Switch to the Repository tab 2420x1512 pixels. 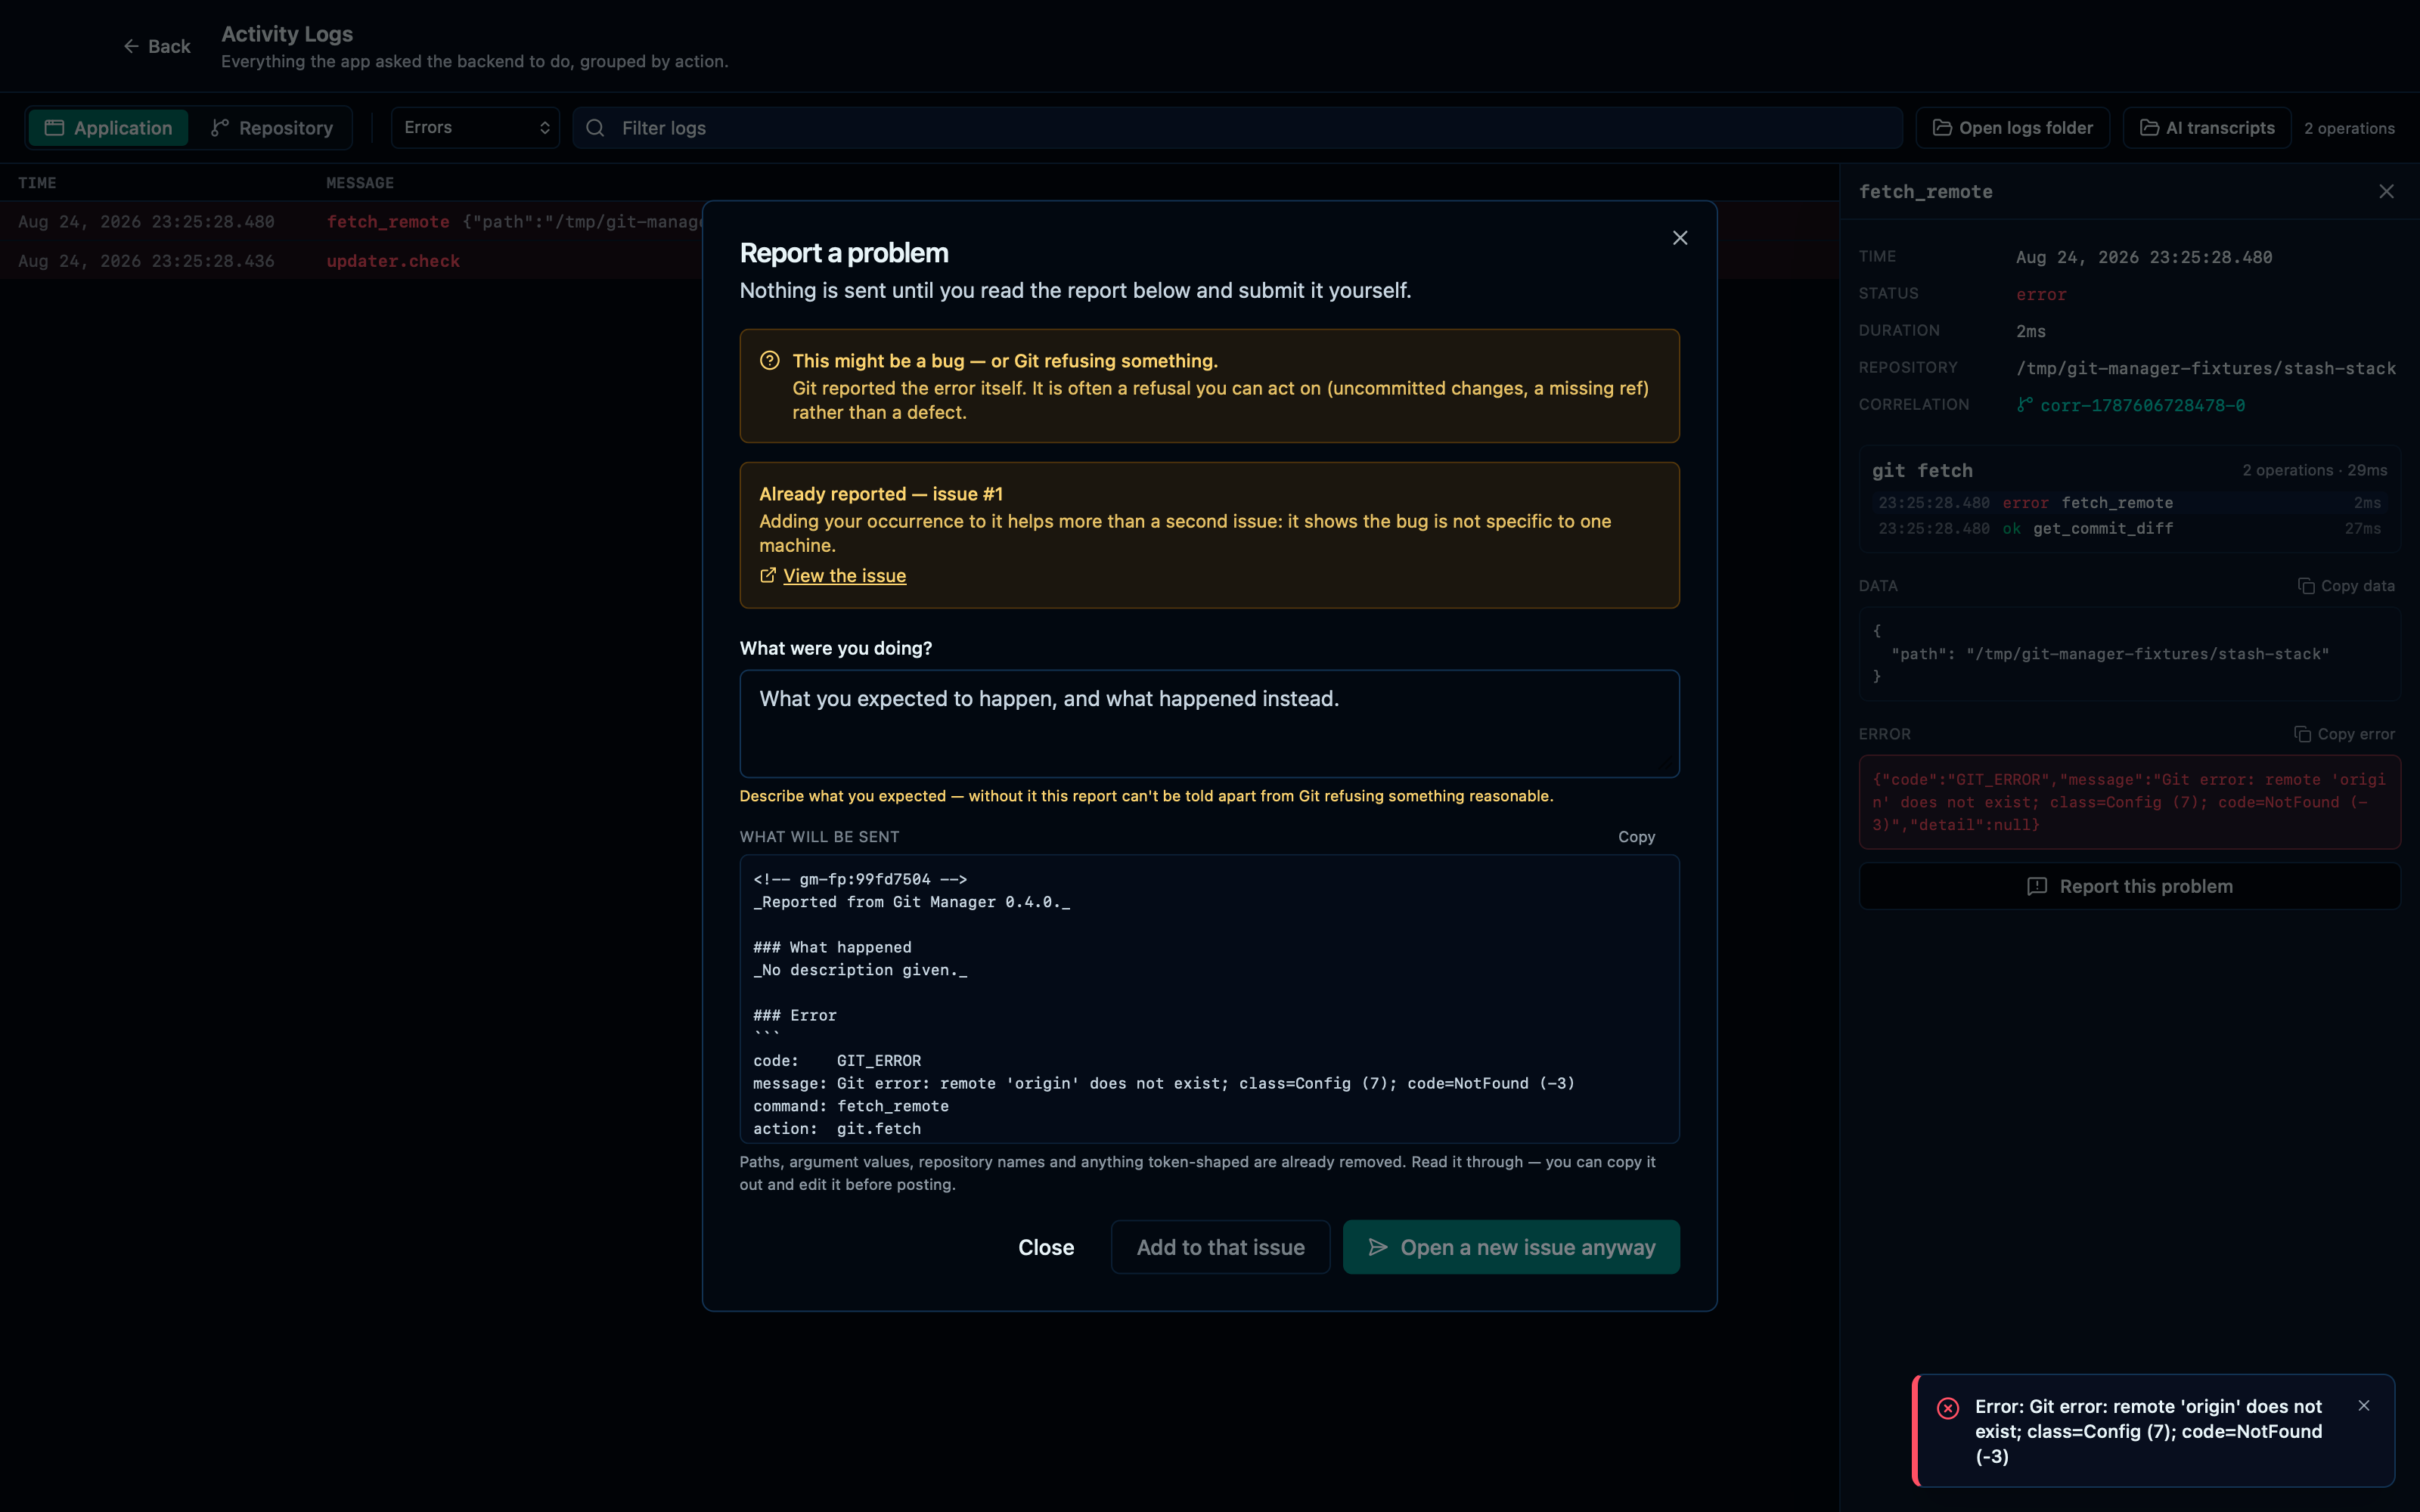pyautogui.click(x=271, y=128)
